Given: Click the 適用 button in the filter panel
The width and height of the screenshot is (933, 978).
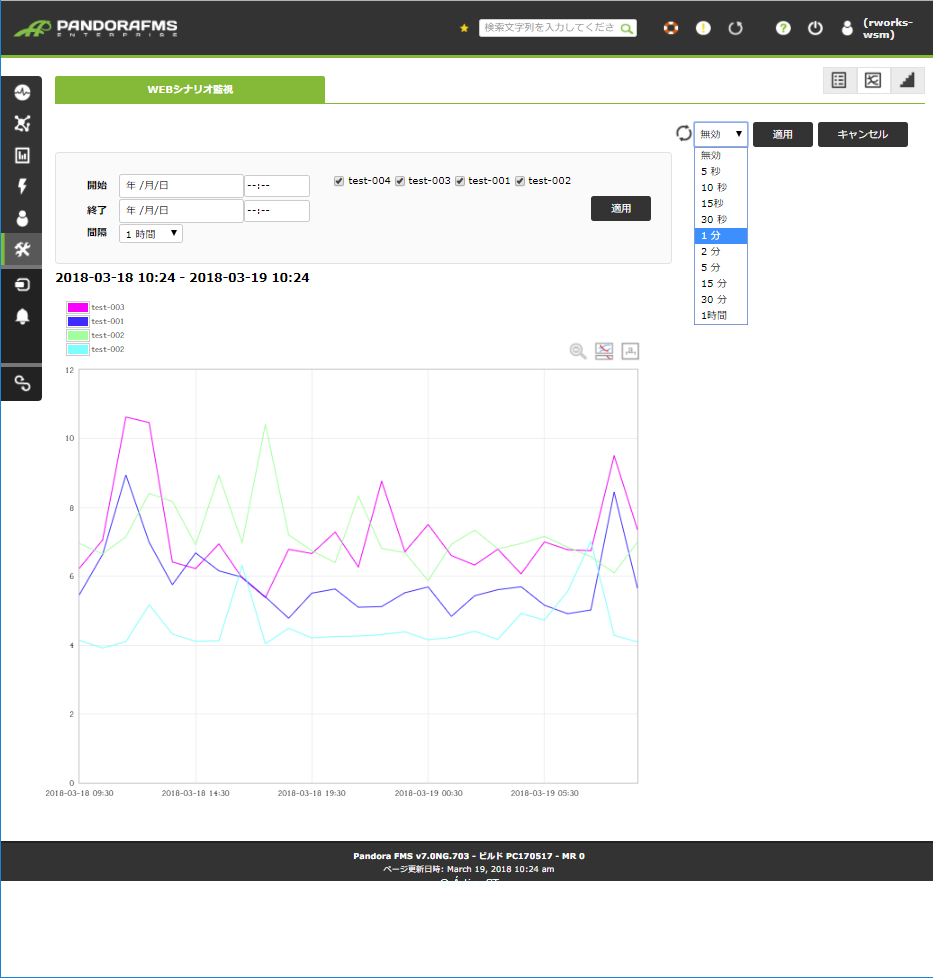Looking at the screenshot, I should pos(621,208).
